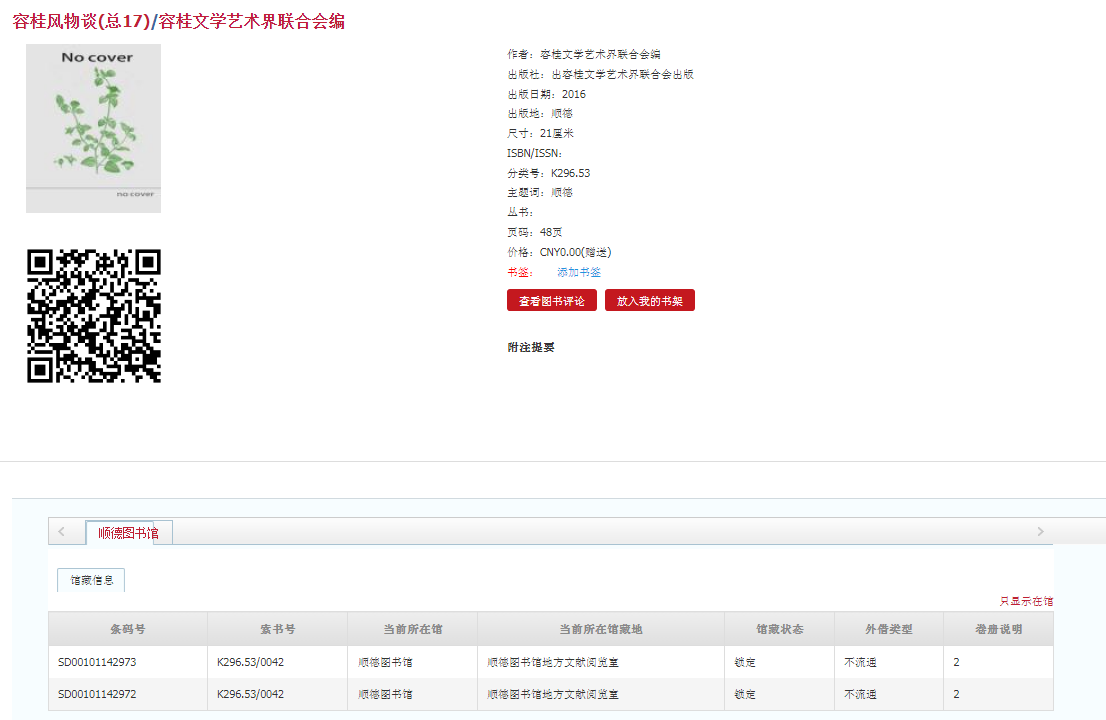Click 只显示在馆 link
The width and height of the screenshot is (1106, 720).
point(1026,602)
